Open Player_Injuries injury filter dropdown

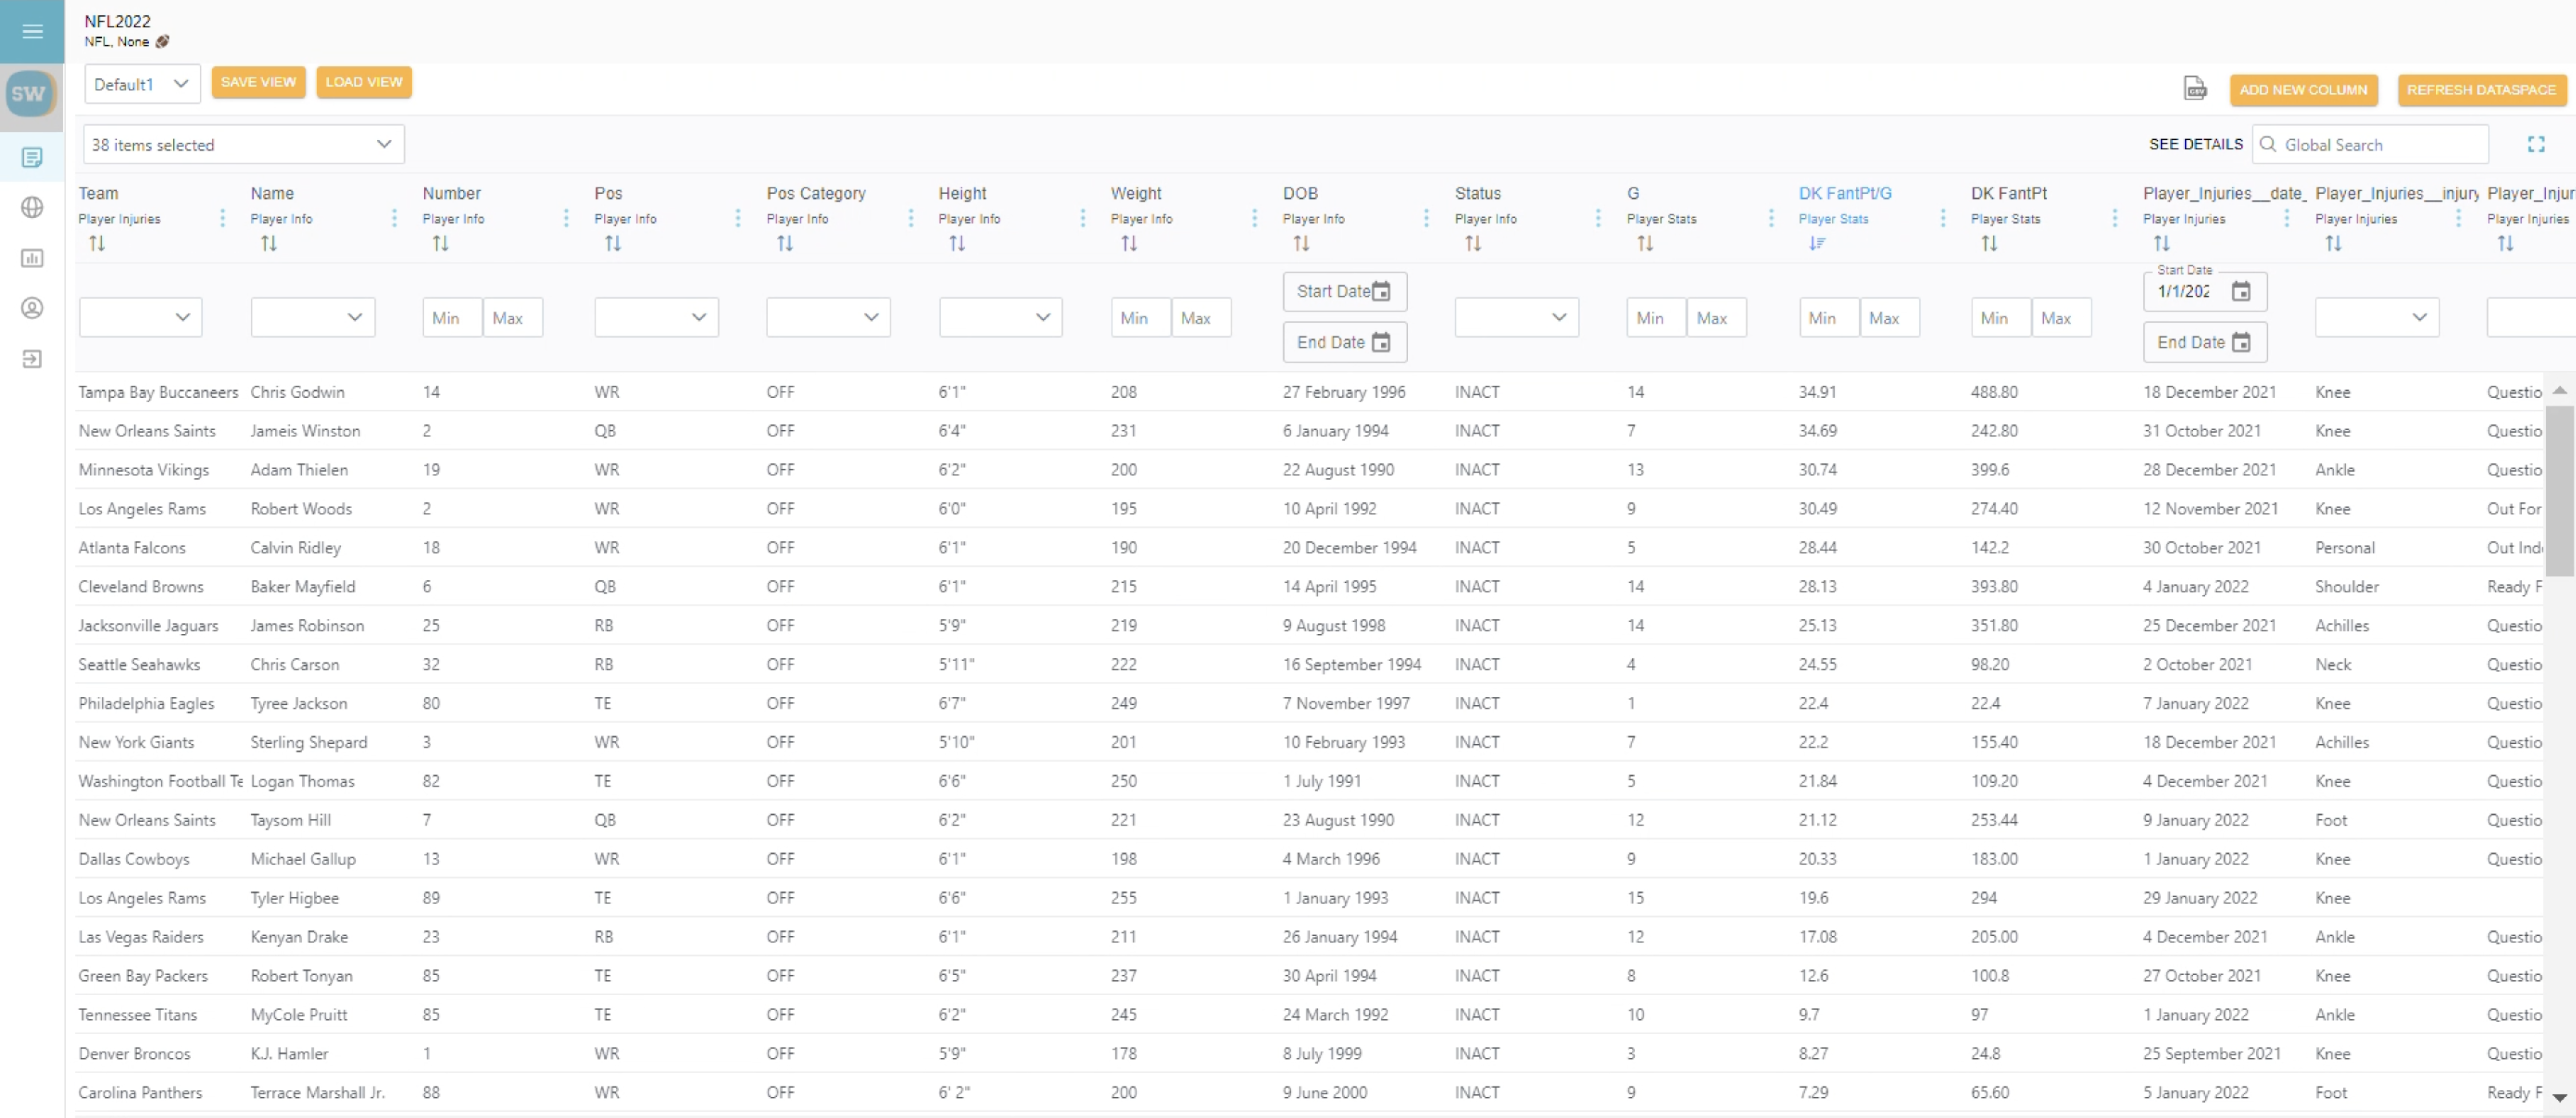click(x=2377, y=317)
